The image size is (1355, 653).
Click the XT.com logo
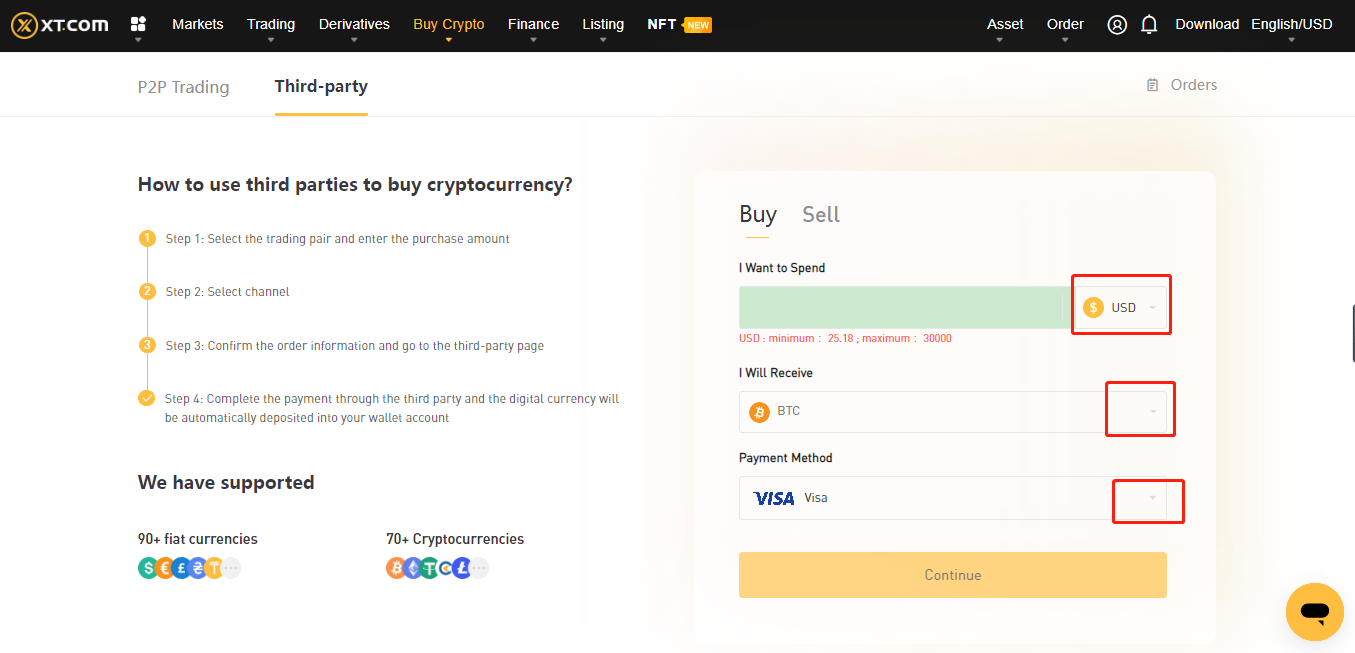58,25
